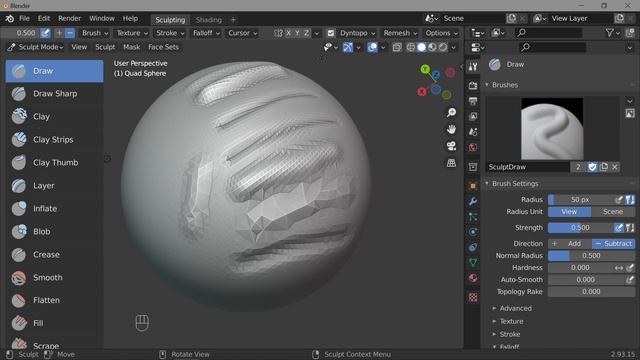Open the Output properties tab
The height and width of the screenshot is (360, 640).
pos(473,101)
